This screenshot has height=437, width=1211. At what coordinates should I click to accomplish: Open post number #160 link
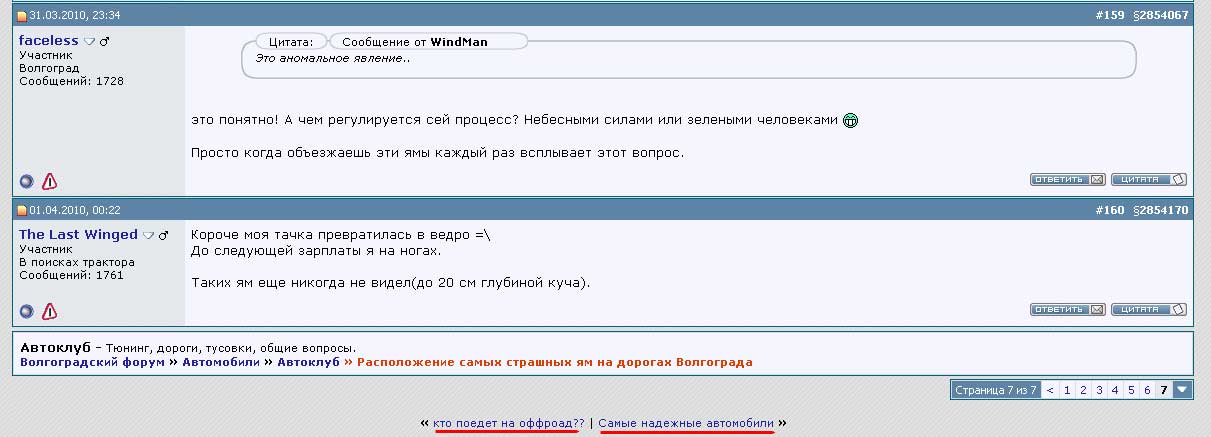(x=1110, y=210)
